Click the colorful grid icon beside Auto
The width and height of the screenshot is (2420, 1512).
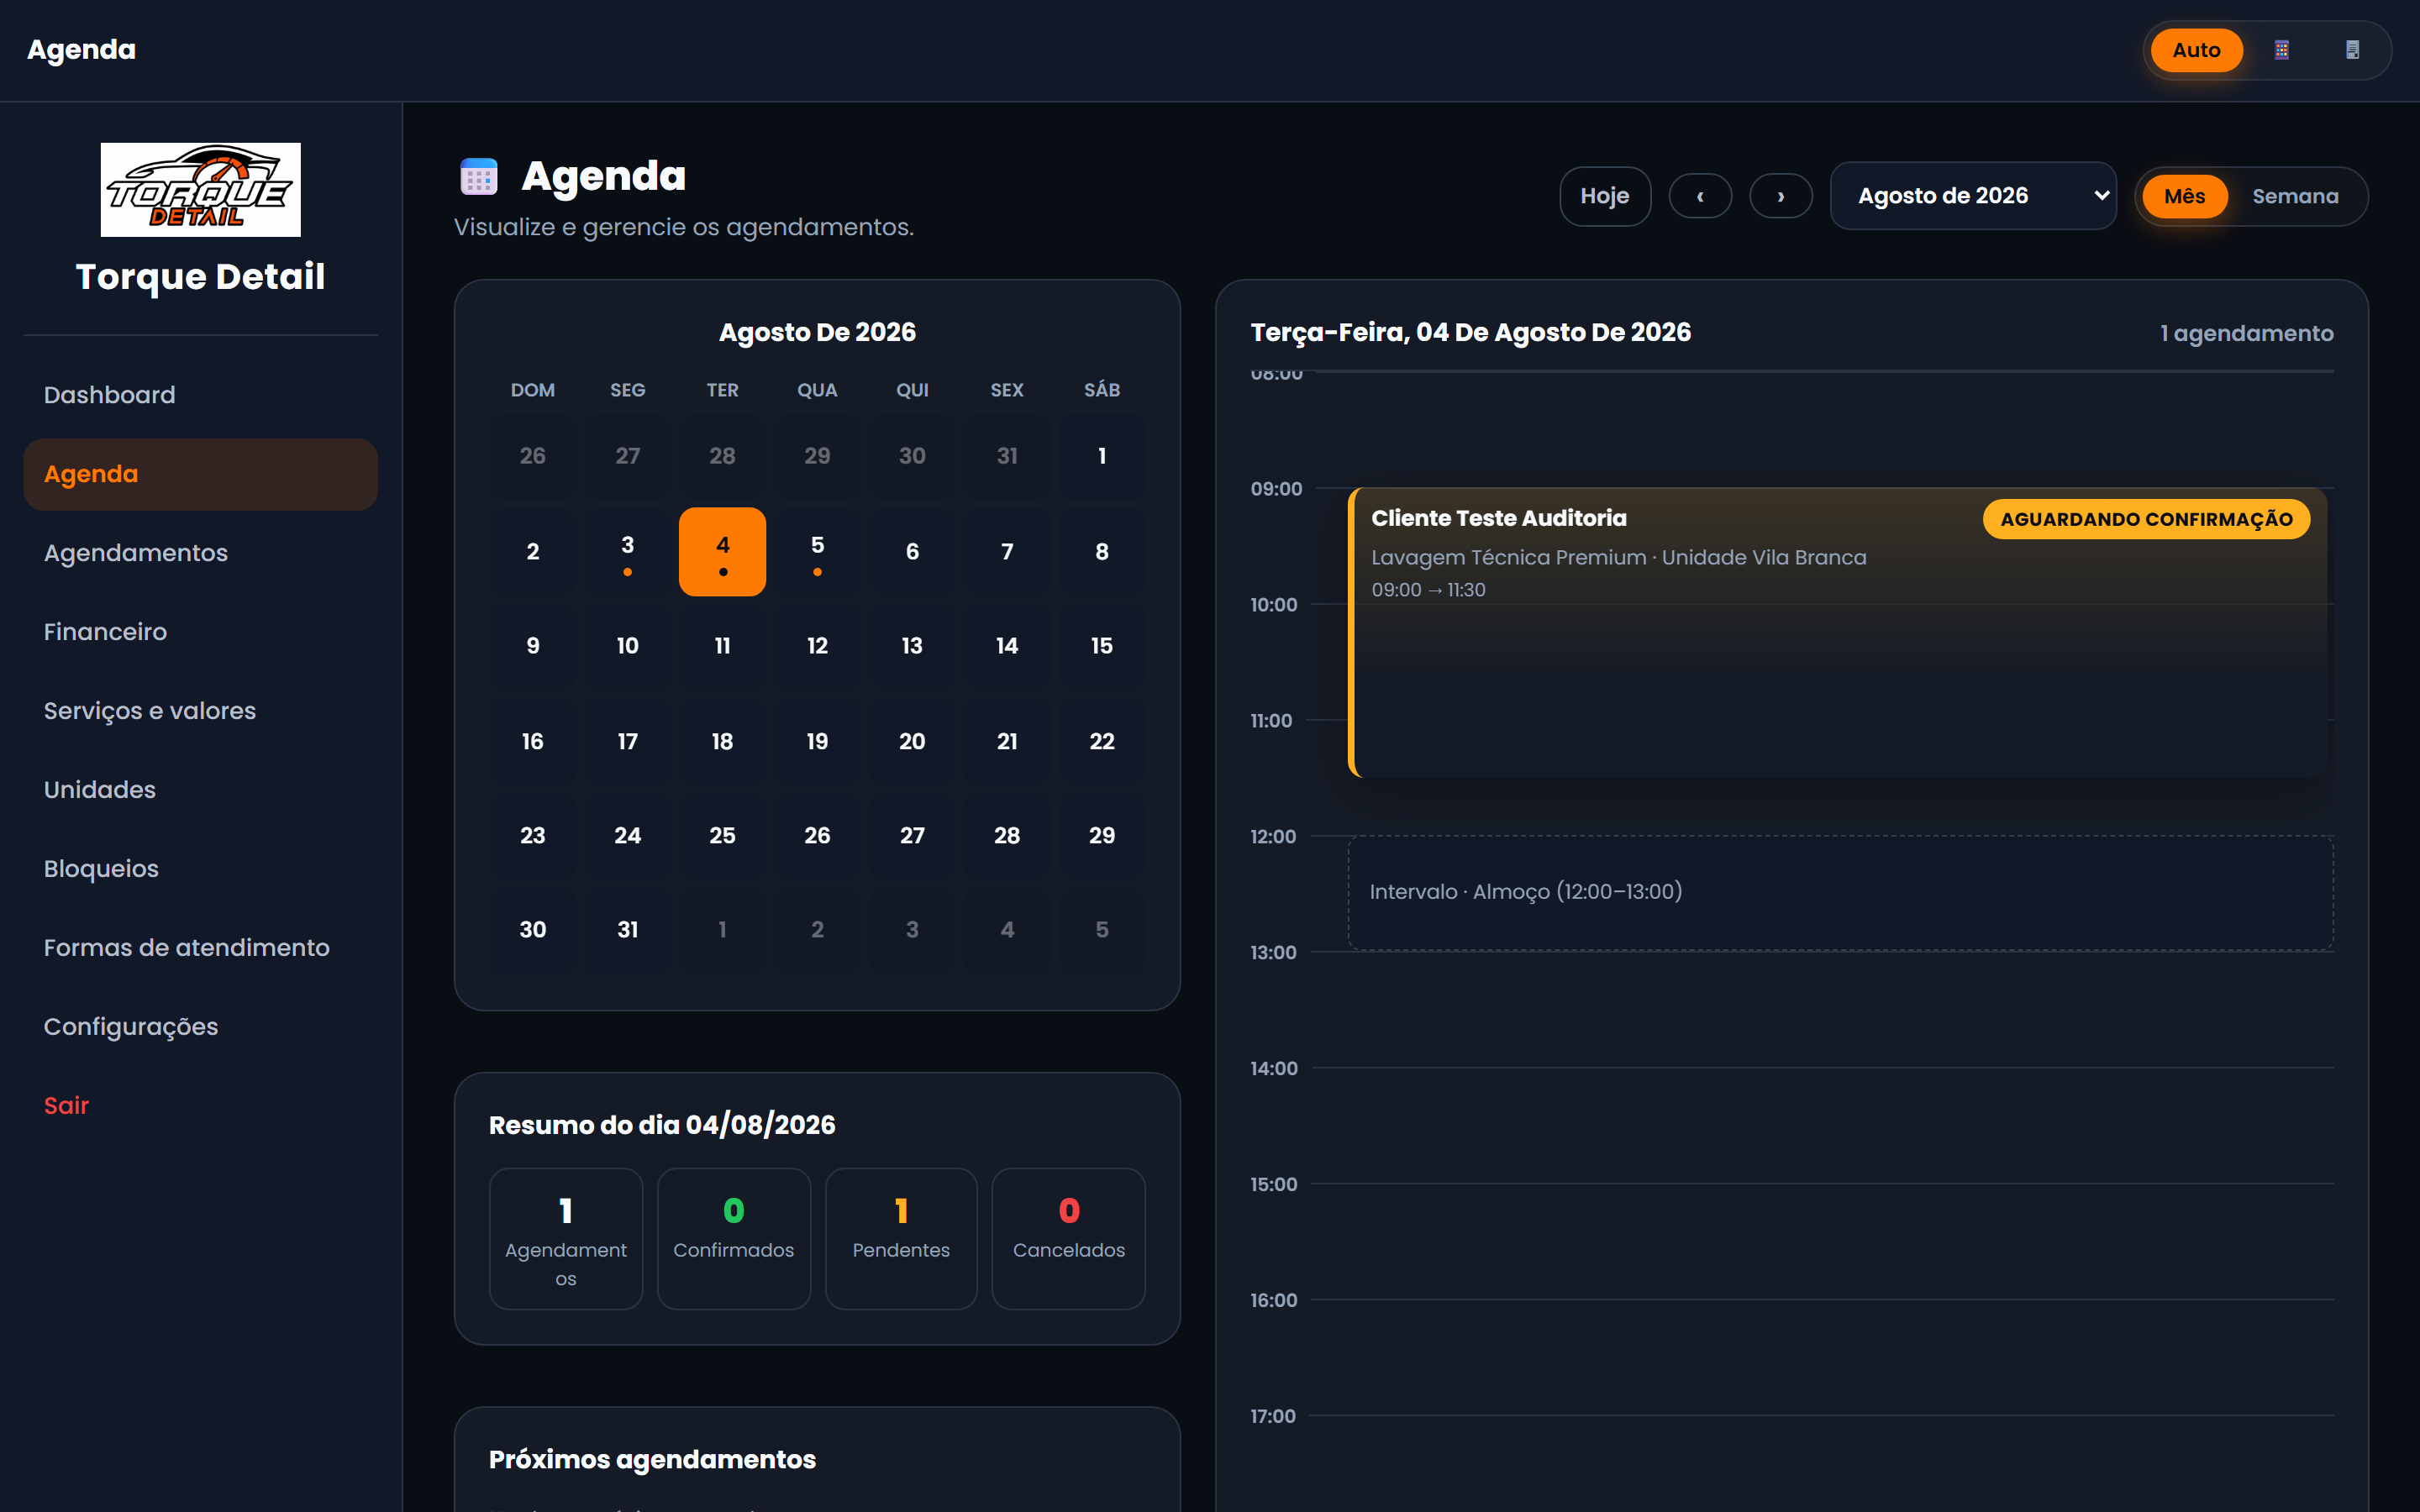click(2281, 50)
